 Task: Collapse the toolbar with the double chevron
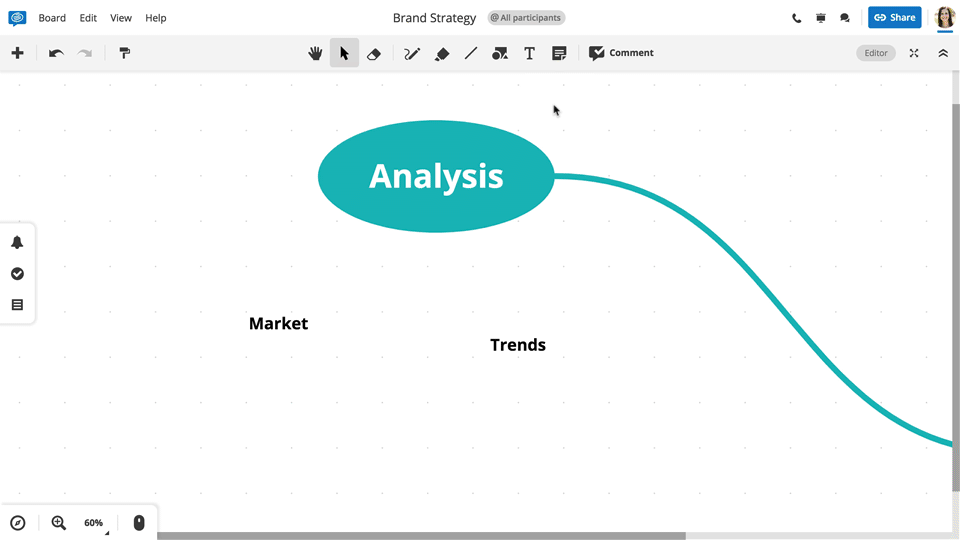(x=943, y=53)
